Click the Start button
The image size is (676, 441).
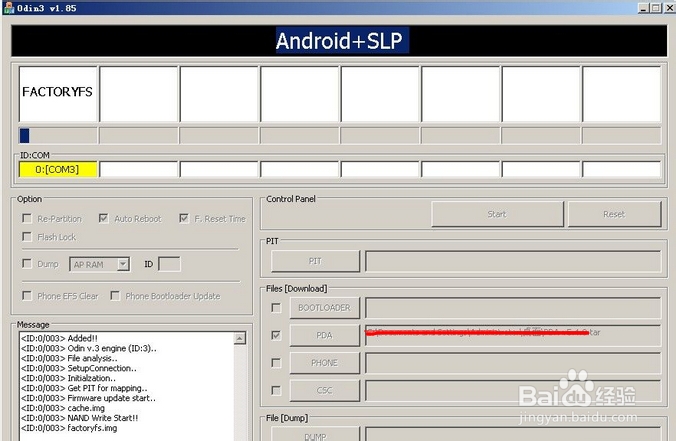(x=497, y=214)
